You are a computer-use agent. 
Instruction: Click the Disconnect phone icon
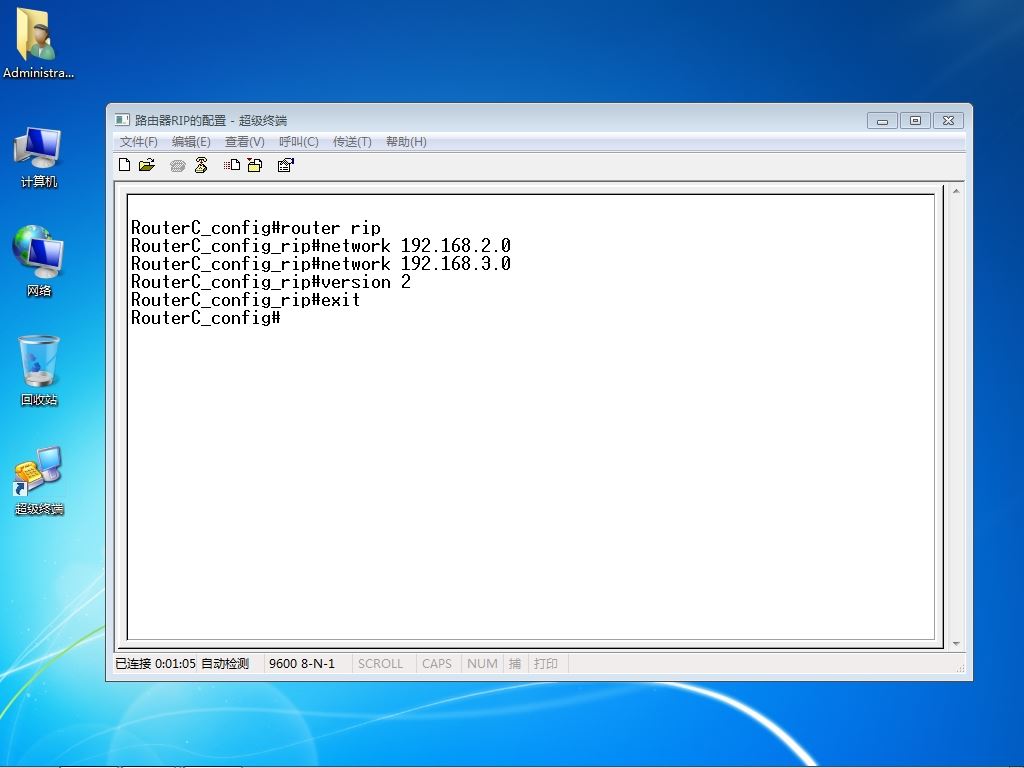(201, 165)
